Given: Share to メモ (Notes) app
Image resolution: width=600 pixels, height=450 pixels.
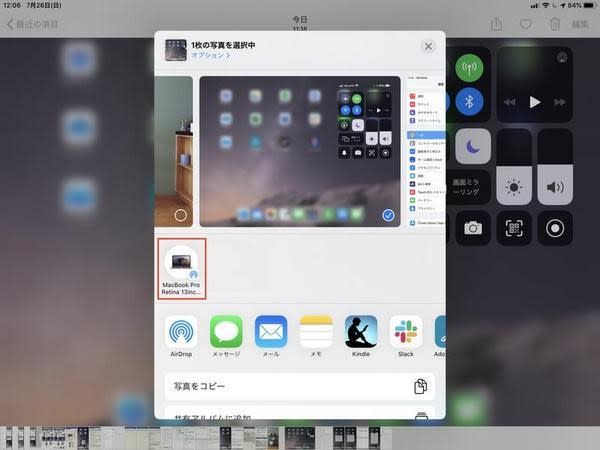Looking at the screenshot, I should (x=316, y=331).
